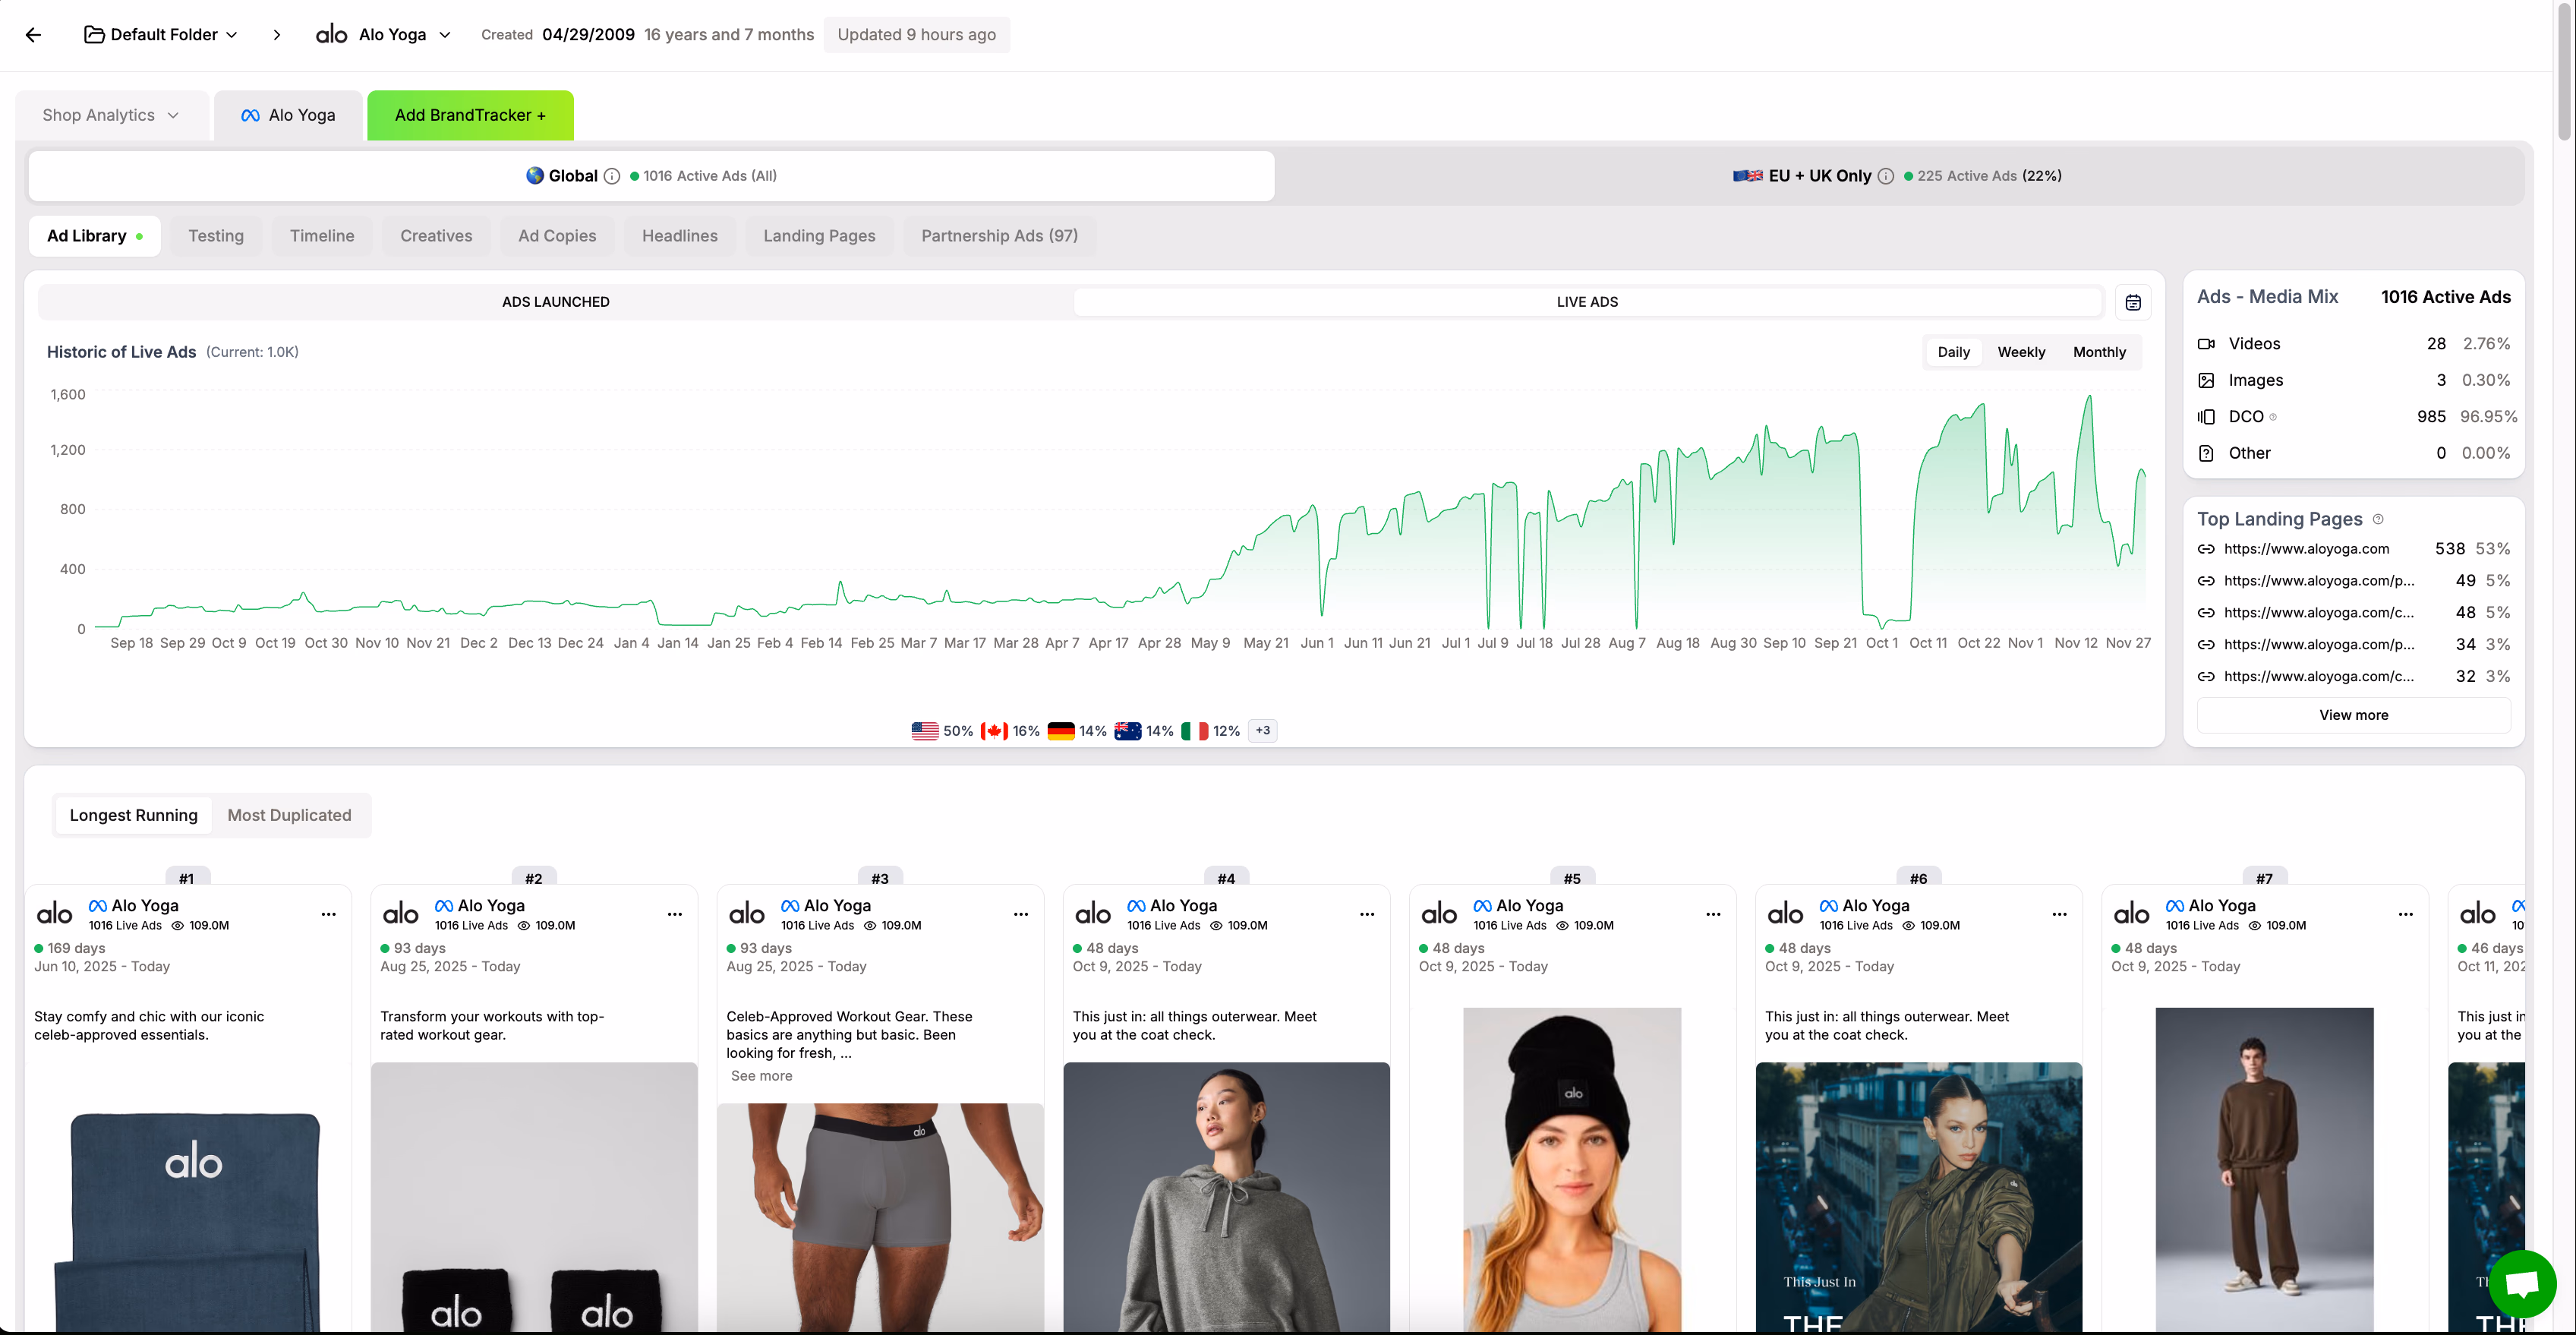
Task: Click the Add BrandTracker button
Action: point(470,114)
